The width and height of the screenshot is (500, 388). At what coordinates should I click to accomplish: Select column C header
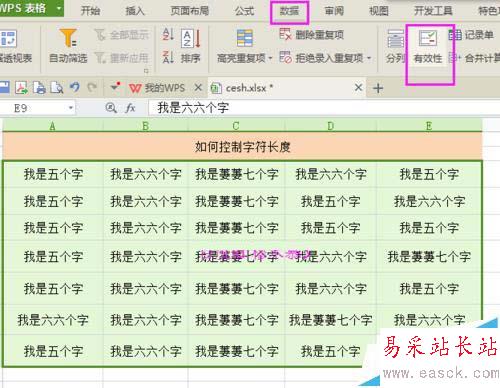(236, 126)
